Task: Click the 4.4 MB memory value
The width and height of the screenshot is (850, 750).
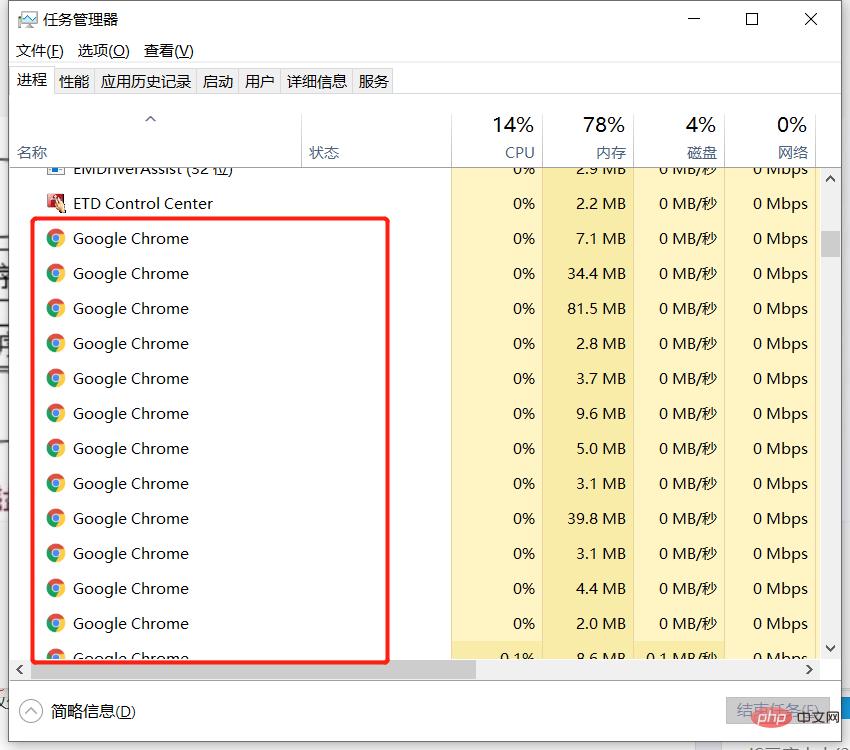Action: coord(601,589)
